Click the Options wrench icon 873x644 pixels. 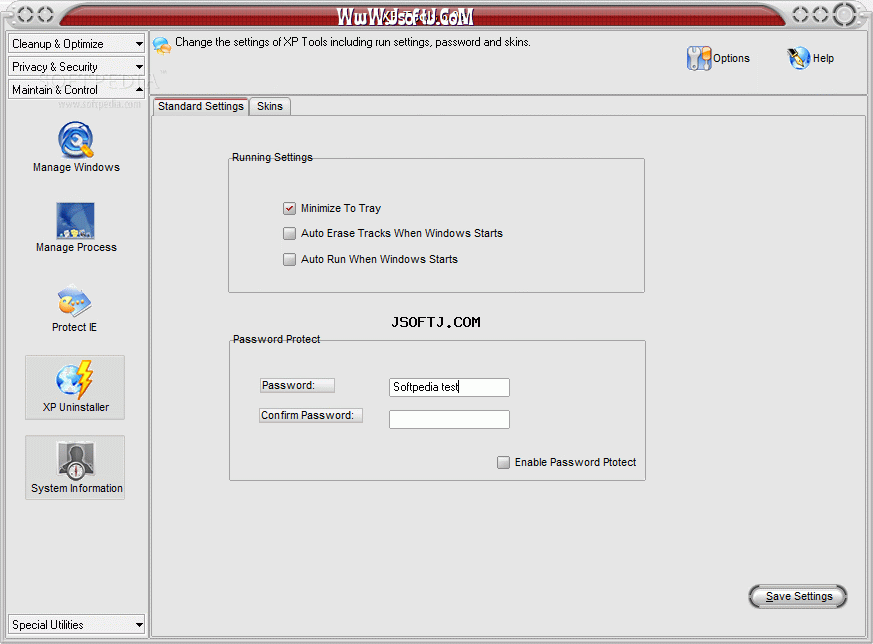(699, 58)
